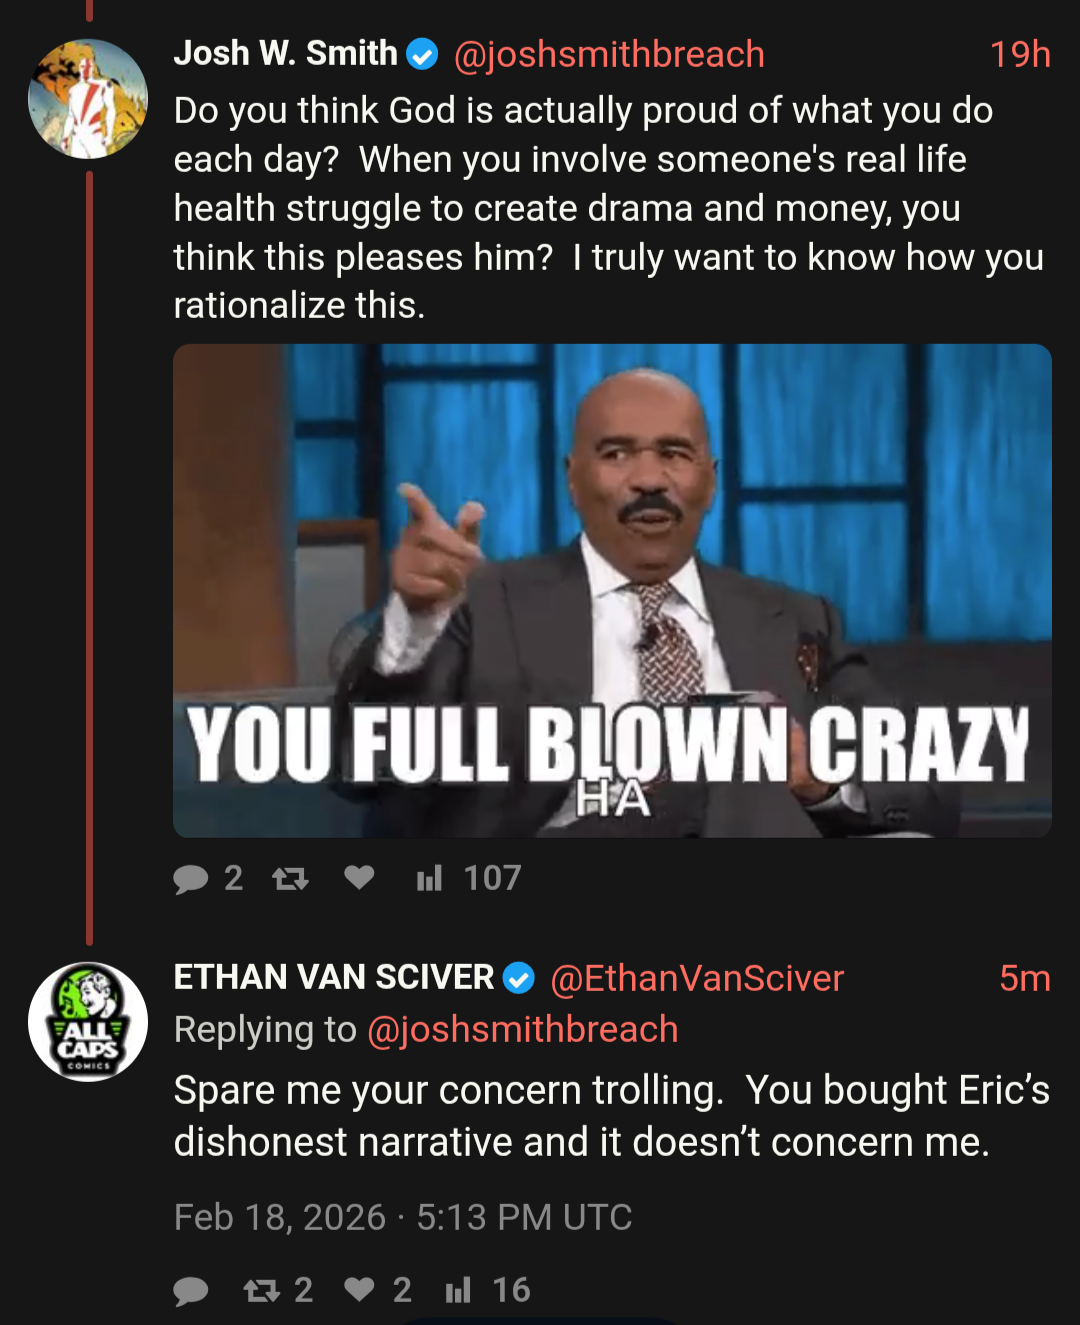This screenshot has width=1080, height=1325.
Task: Click the views icon showing 16
Action: pos(457,1290)
